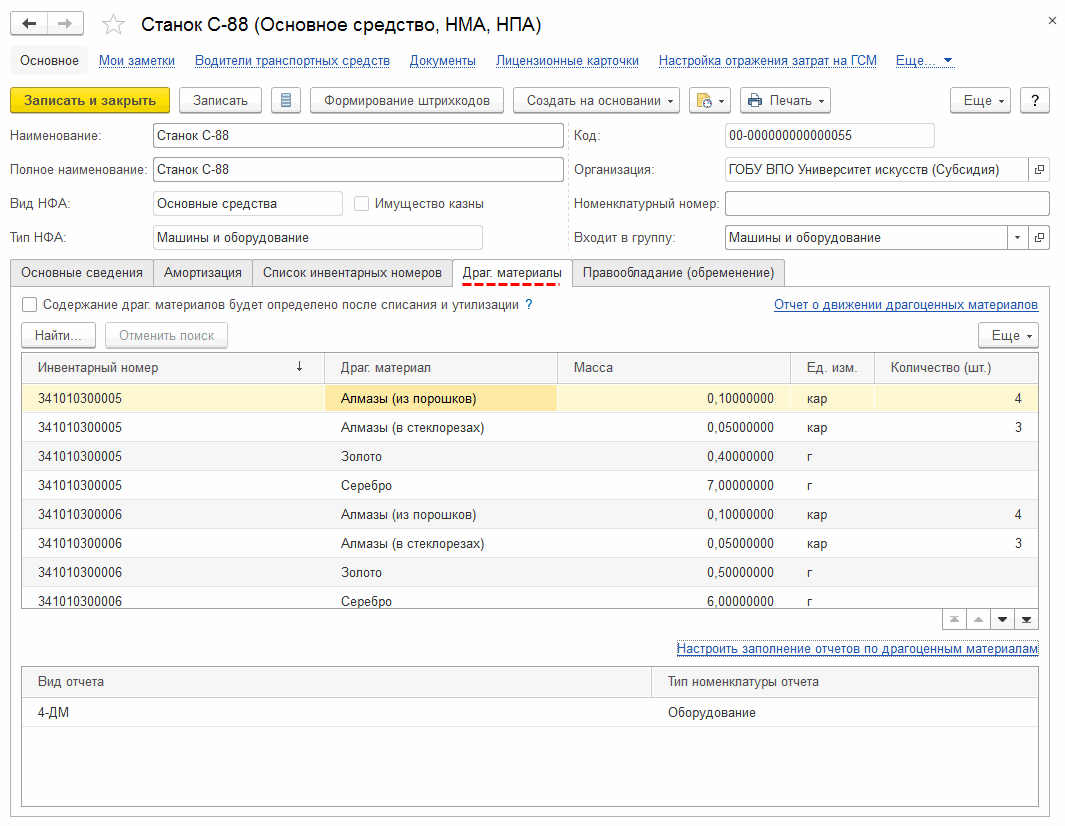The height and width of the screenshot is (826, 1065).
Task: Click the list icon next to Записать
Action: click(286, 100)
